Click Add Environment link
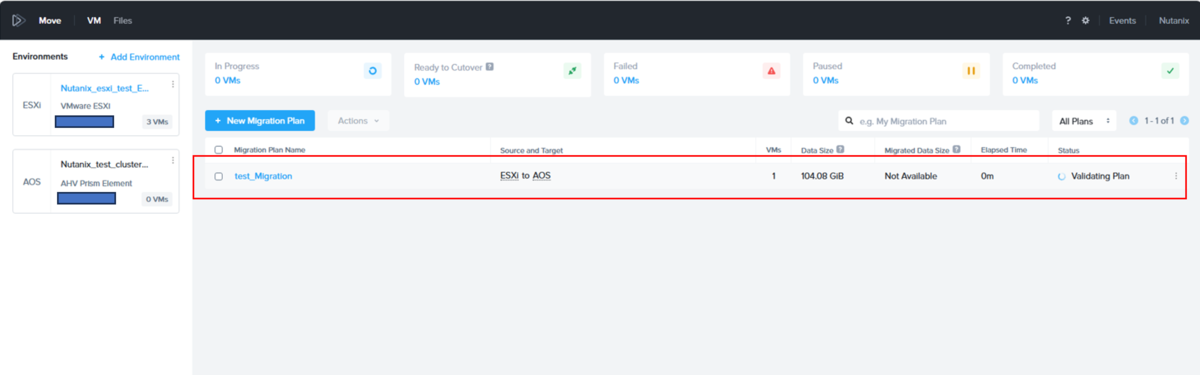Viewport: 1200px width, 375px height. pyautogui.click(x=139, y=57)
